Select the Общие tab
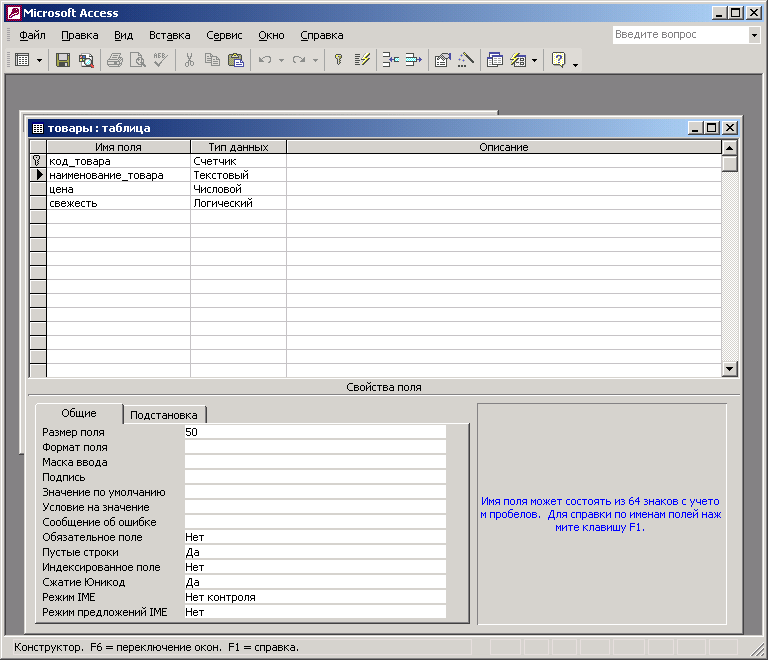This screenshot has width=768, height=660. point(78,413)
